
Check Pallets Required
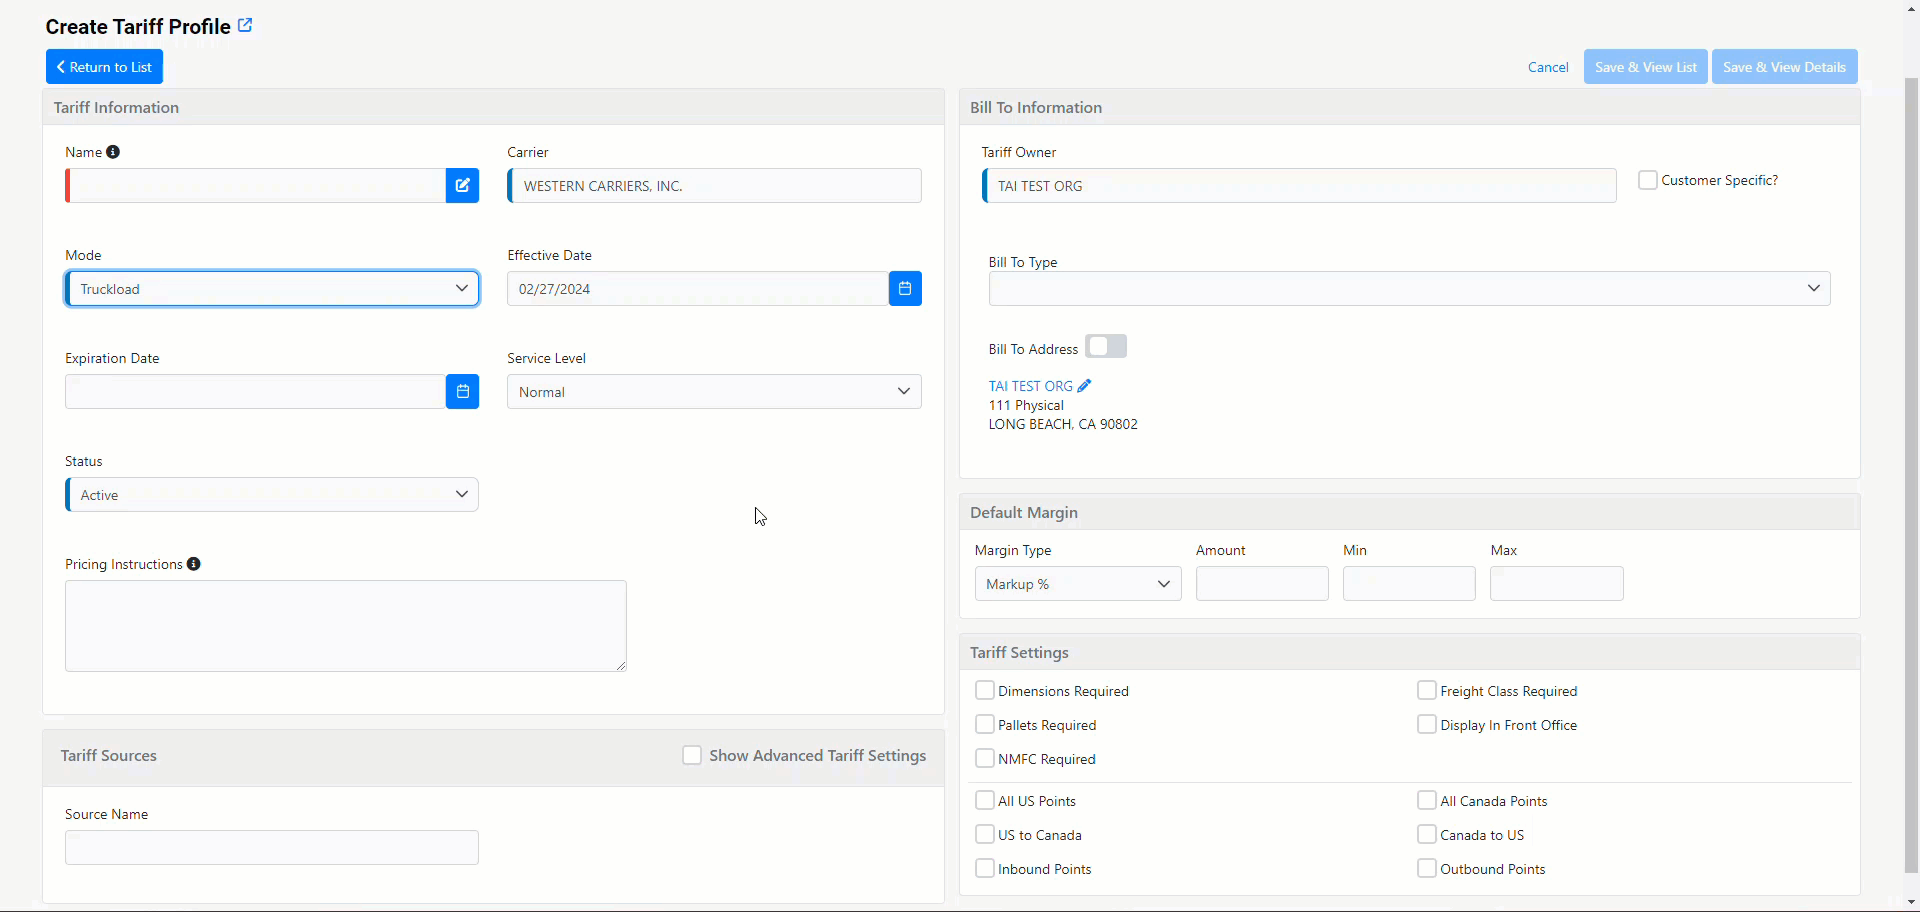click(985, 724)
